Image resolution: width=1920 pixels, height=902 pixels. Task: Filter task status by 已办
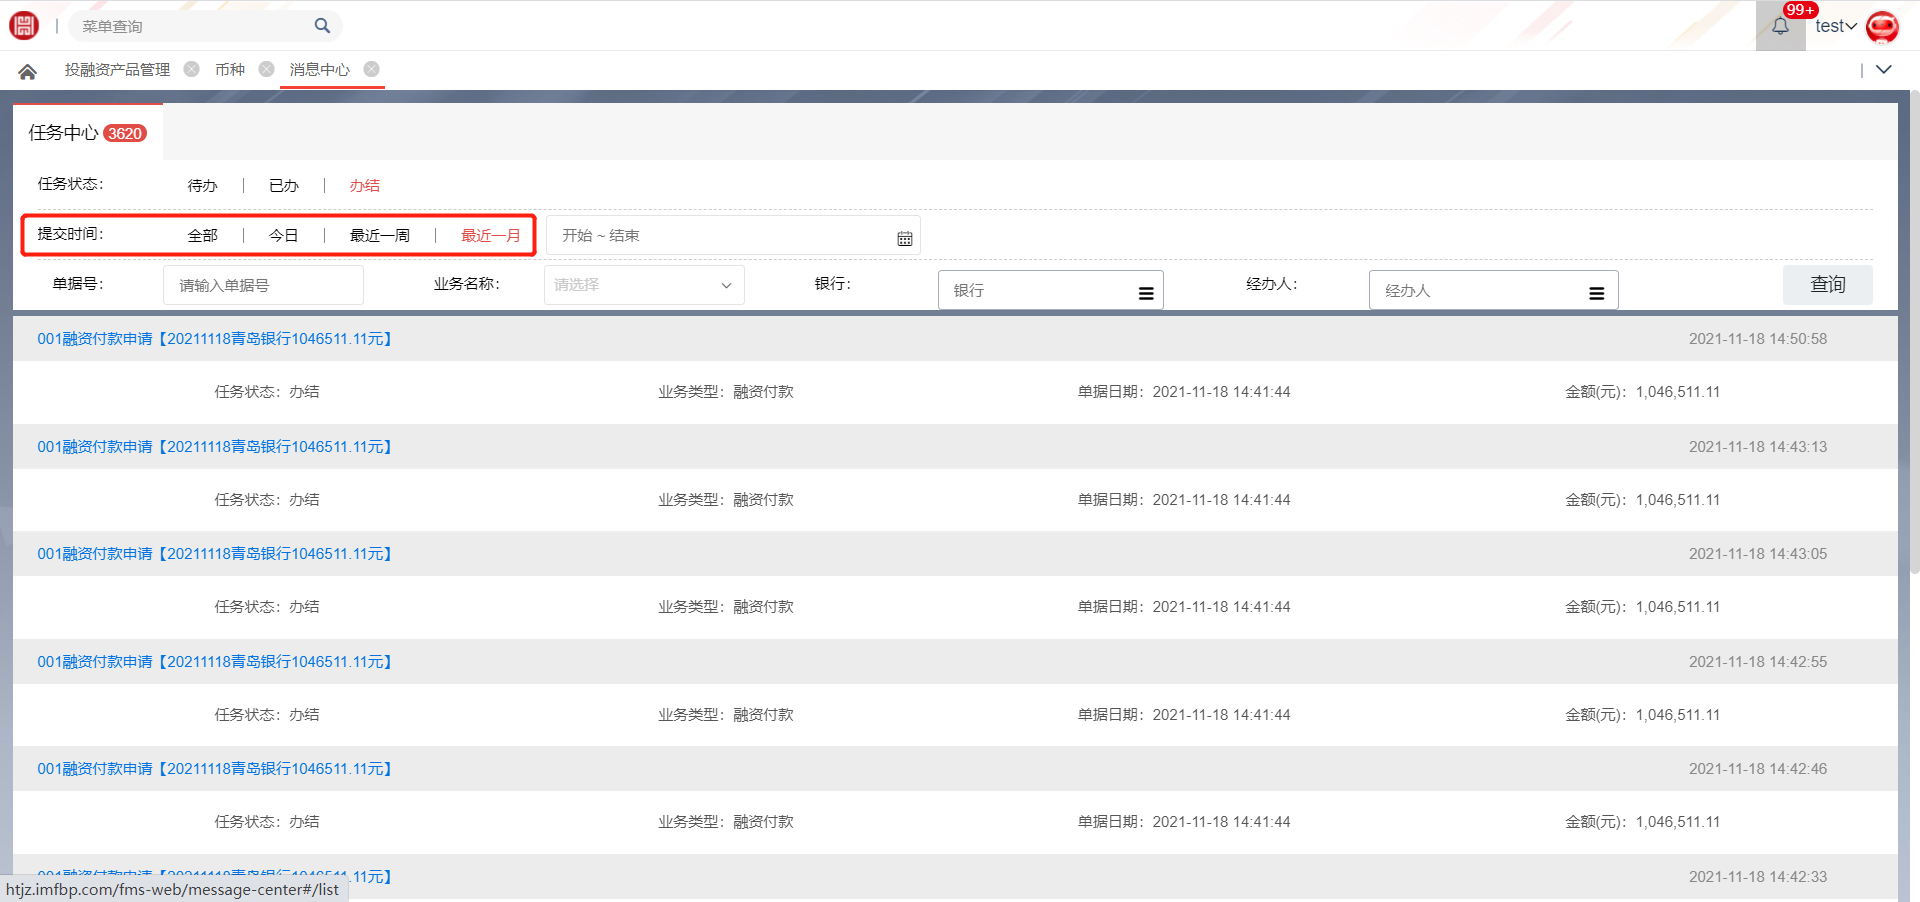[283, 186]
